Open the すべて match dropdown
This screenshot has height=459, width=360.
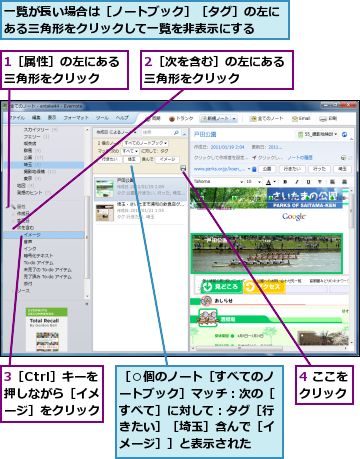[130, 151]
